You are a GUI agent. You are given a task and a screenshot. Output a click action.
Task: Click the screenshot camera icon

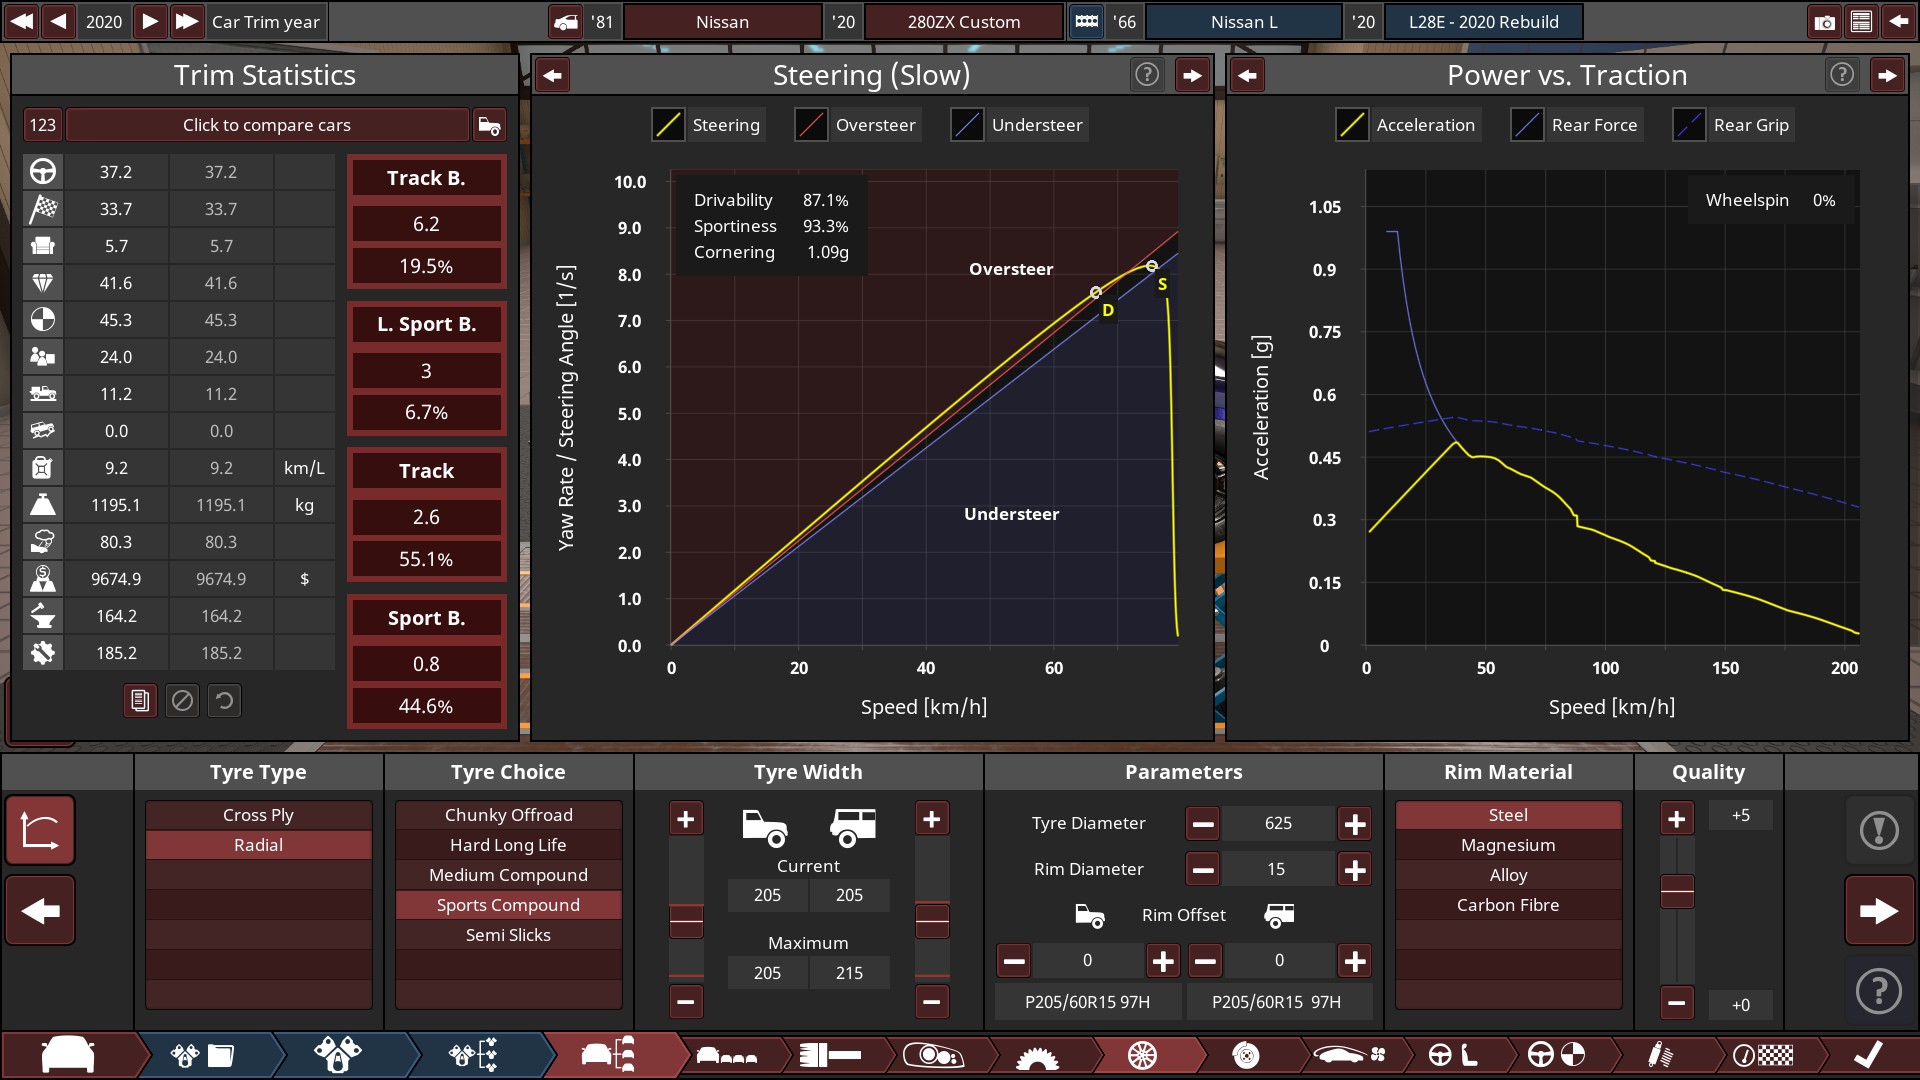[x=1824, y=22]
